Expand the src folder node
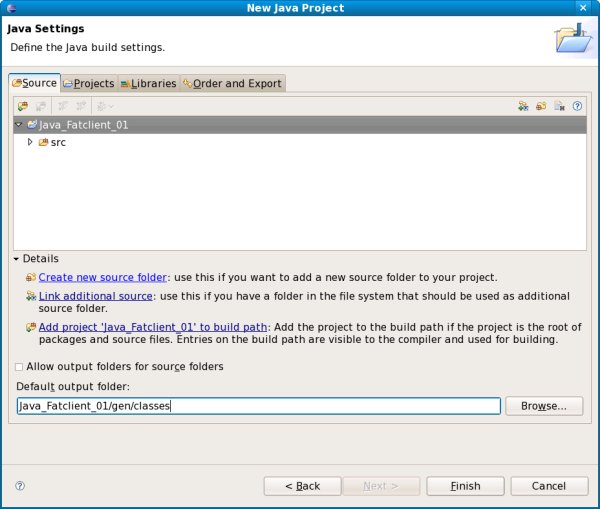600x509 pixels. tap(30, 142)
